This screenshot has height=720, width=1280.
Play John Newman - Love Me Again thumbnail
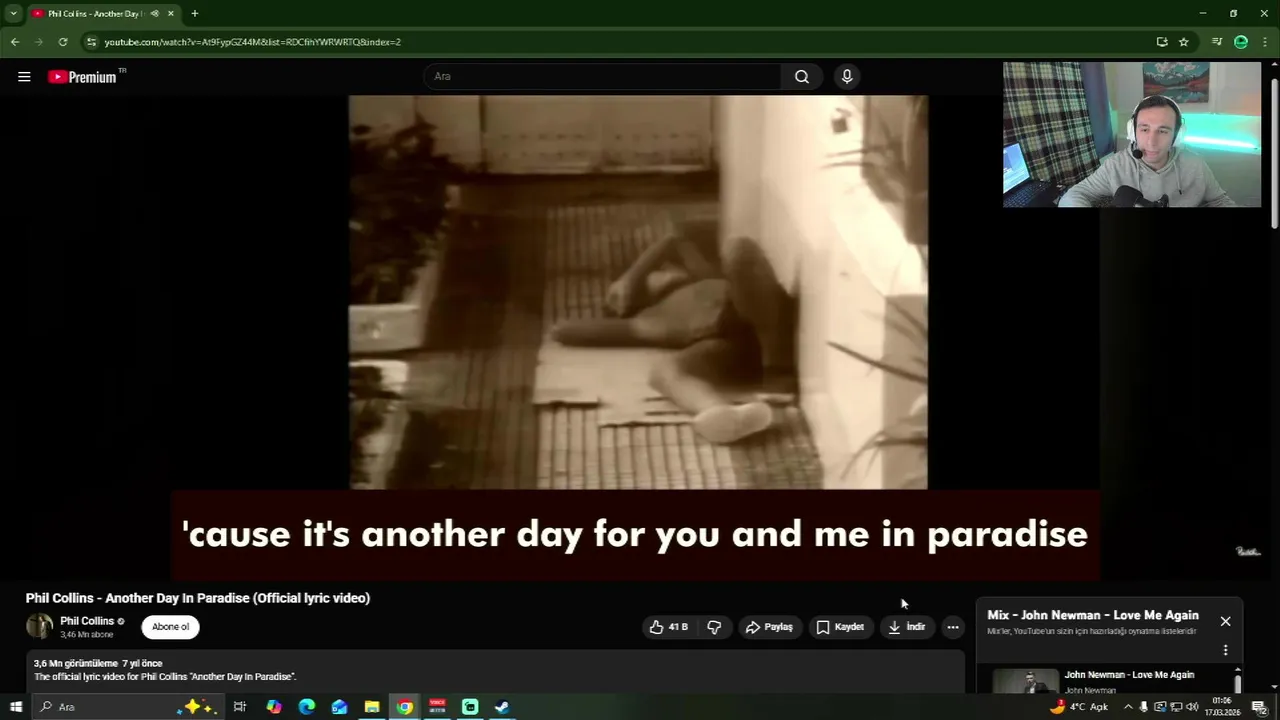tap(1025, 681)
